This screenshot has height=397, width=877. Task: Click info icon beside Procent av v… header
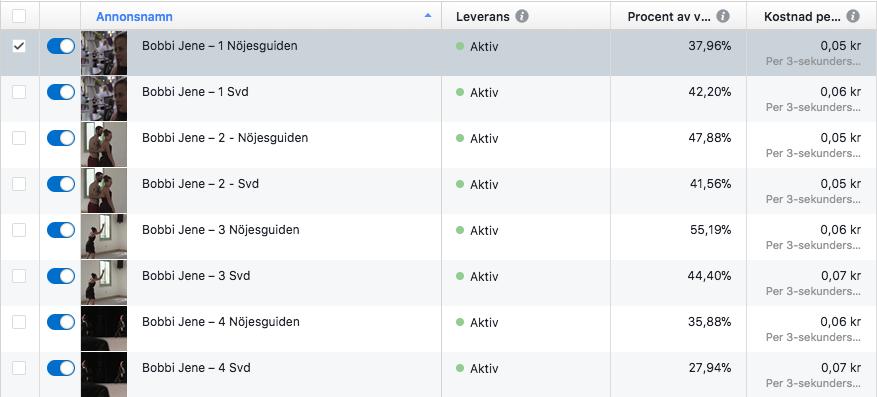point(723,16)
